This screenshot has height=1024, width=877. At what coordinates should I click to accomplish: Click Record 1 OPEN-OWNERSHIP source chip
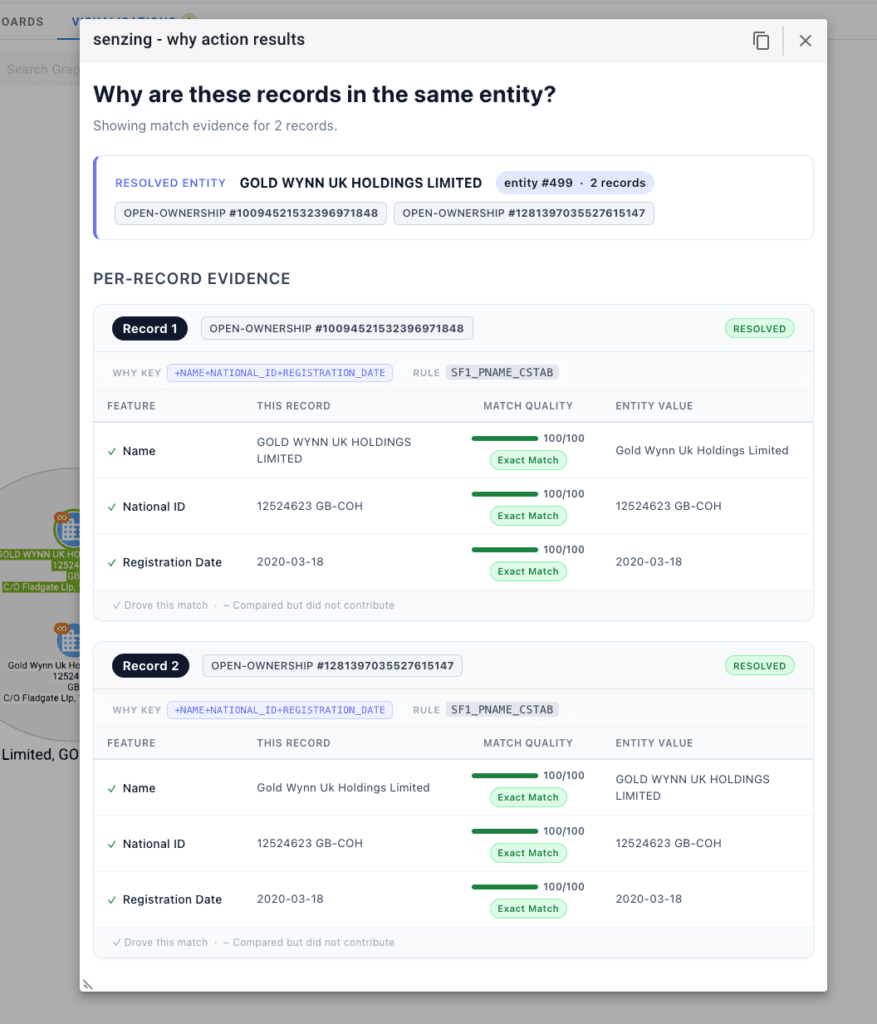coord(336,328)
